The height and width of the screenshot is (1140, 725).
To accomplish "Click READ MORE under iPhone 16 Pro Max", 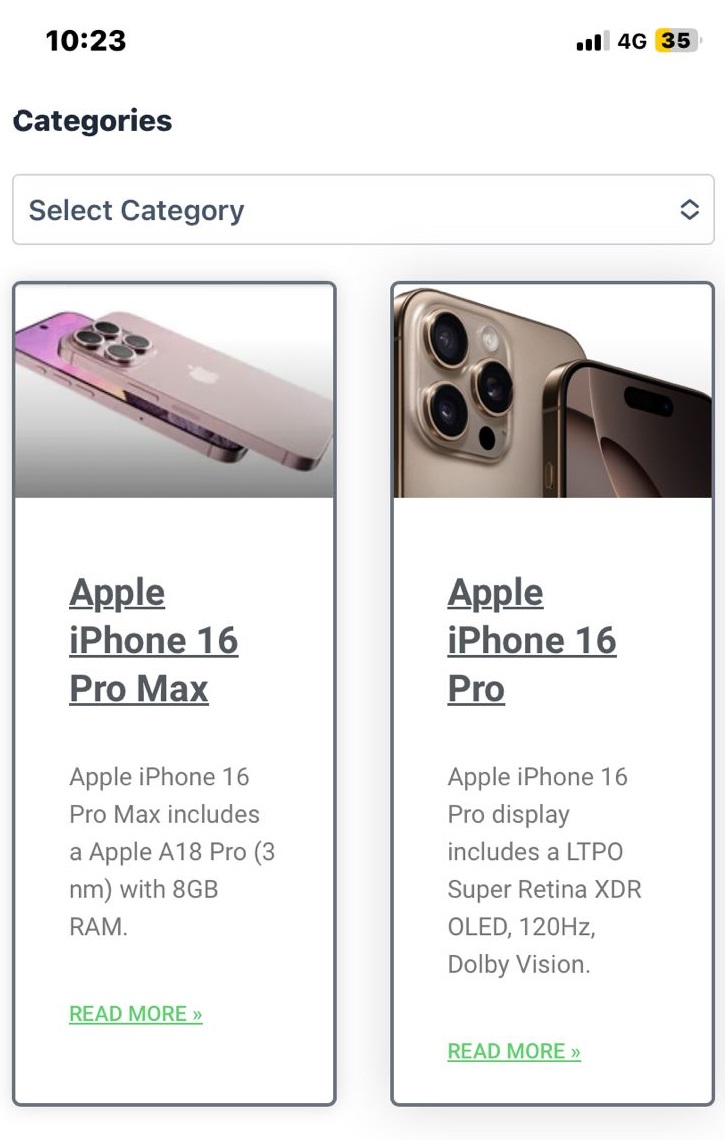I will (x=136, y=1014).
